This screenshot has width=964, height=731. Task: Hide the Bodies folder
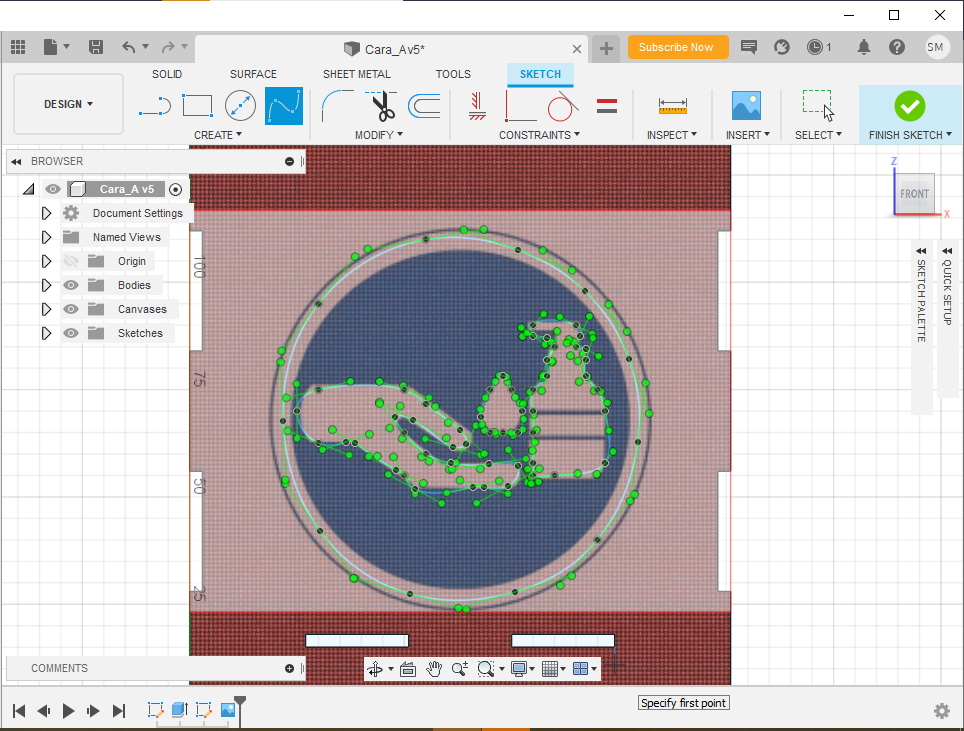coord(71,285)
